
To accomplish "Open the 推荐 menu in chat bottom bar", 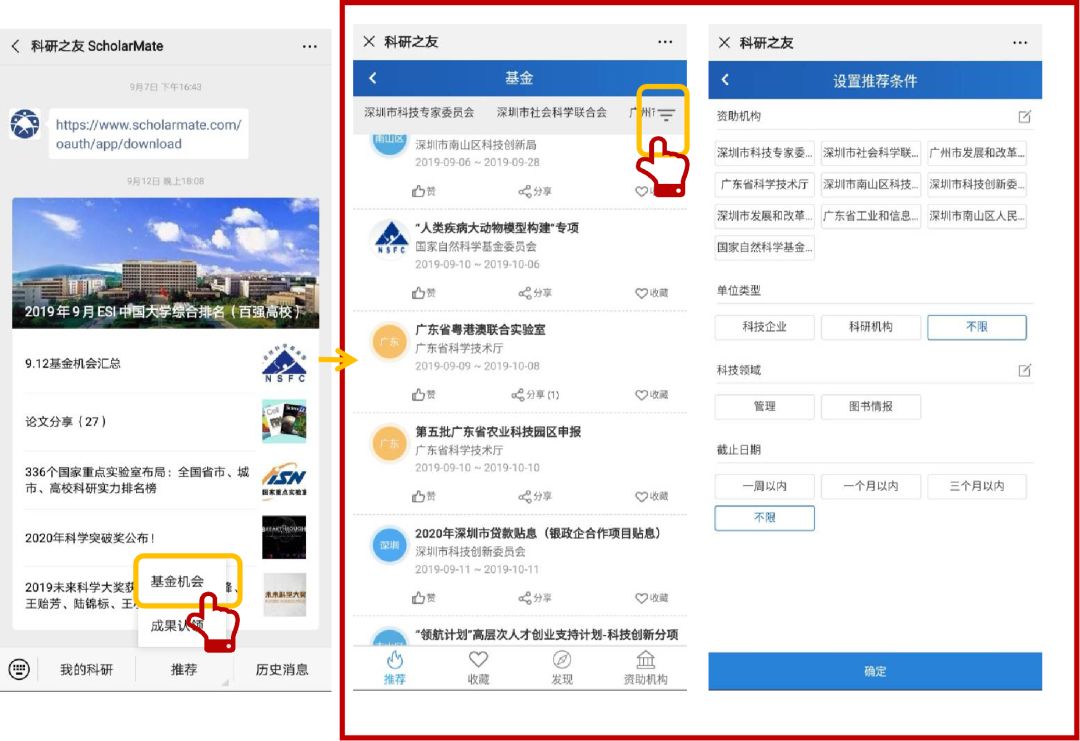I will point(184,670).
